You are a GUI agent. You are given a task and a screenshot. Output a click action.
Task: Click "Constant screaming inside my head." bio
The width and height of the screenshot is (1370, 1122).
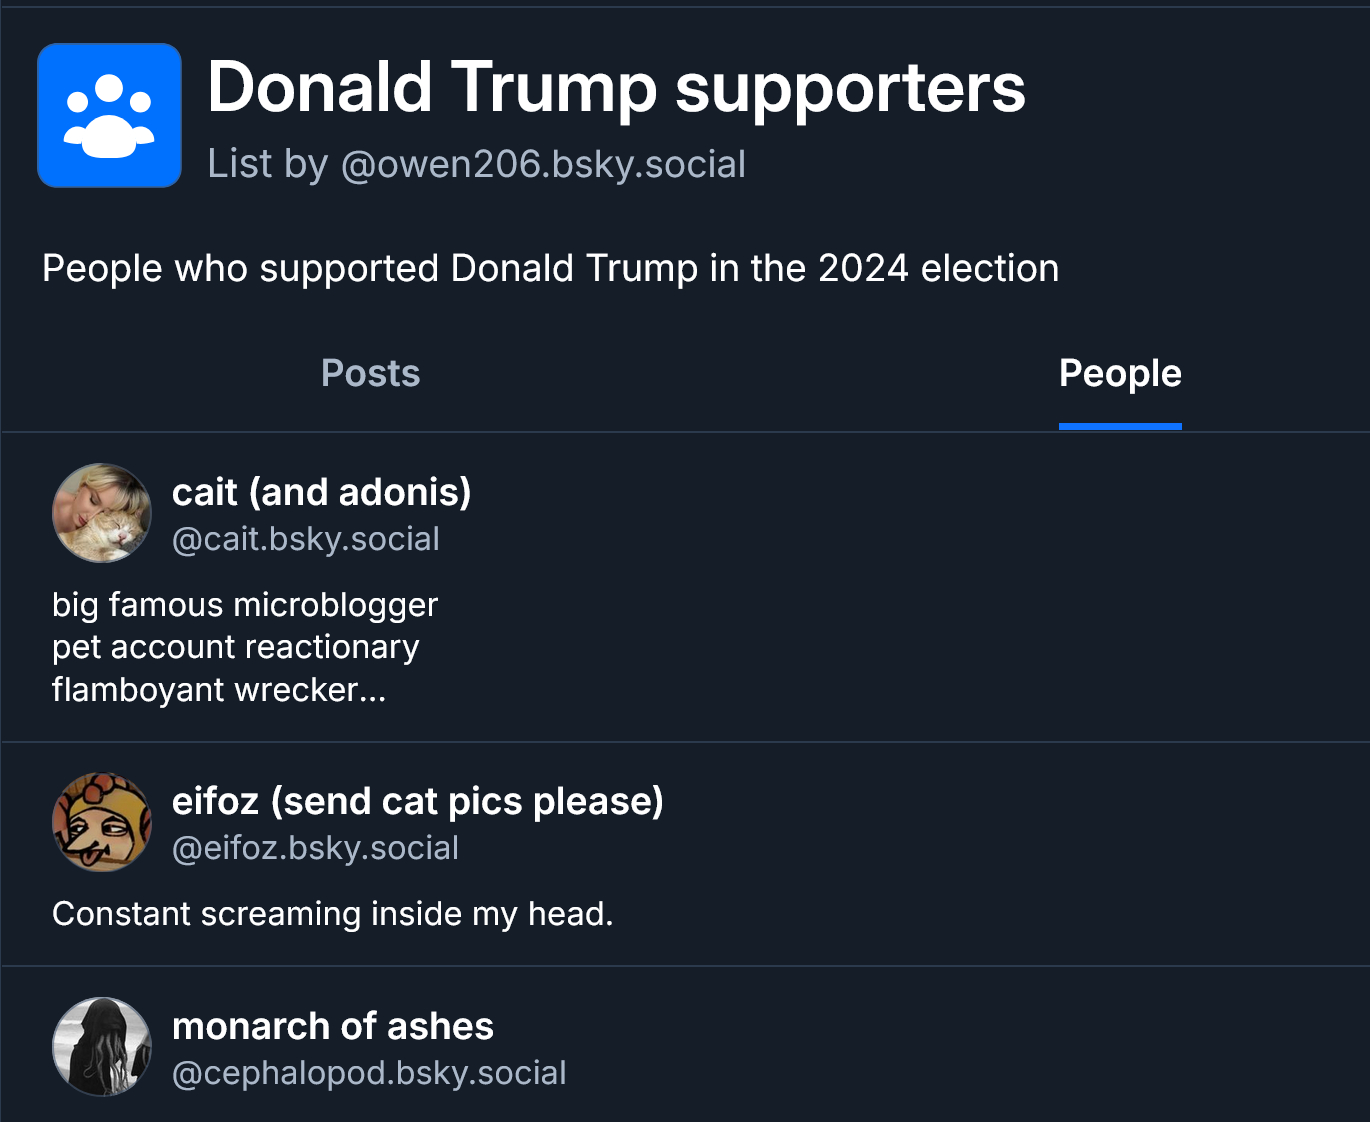[x=332, y=914]
